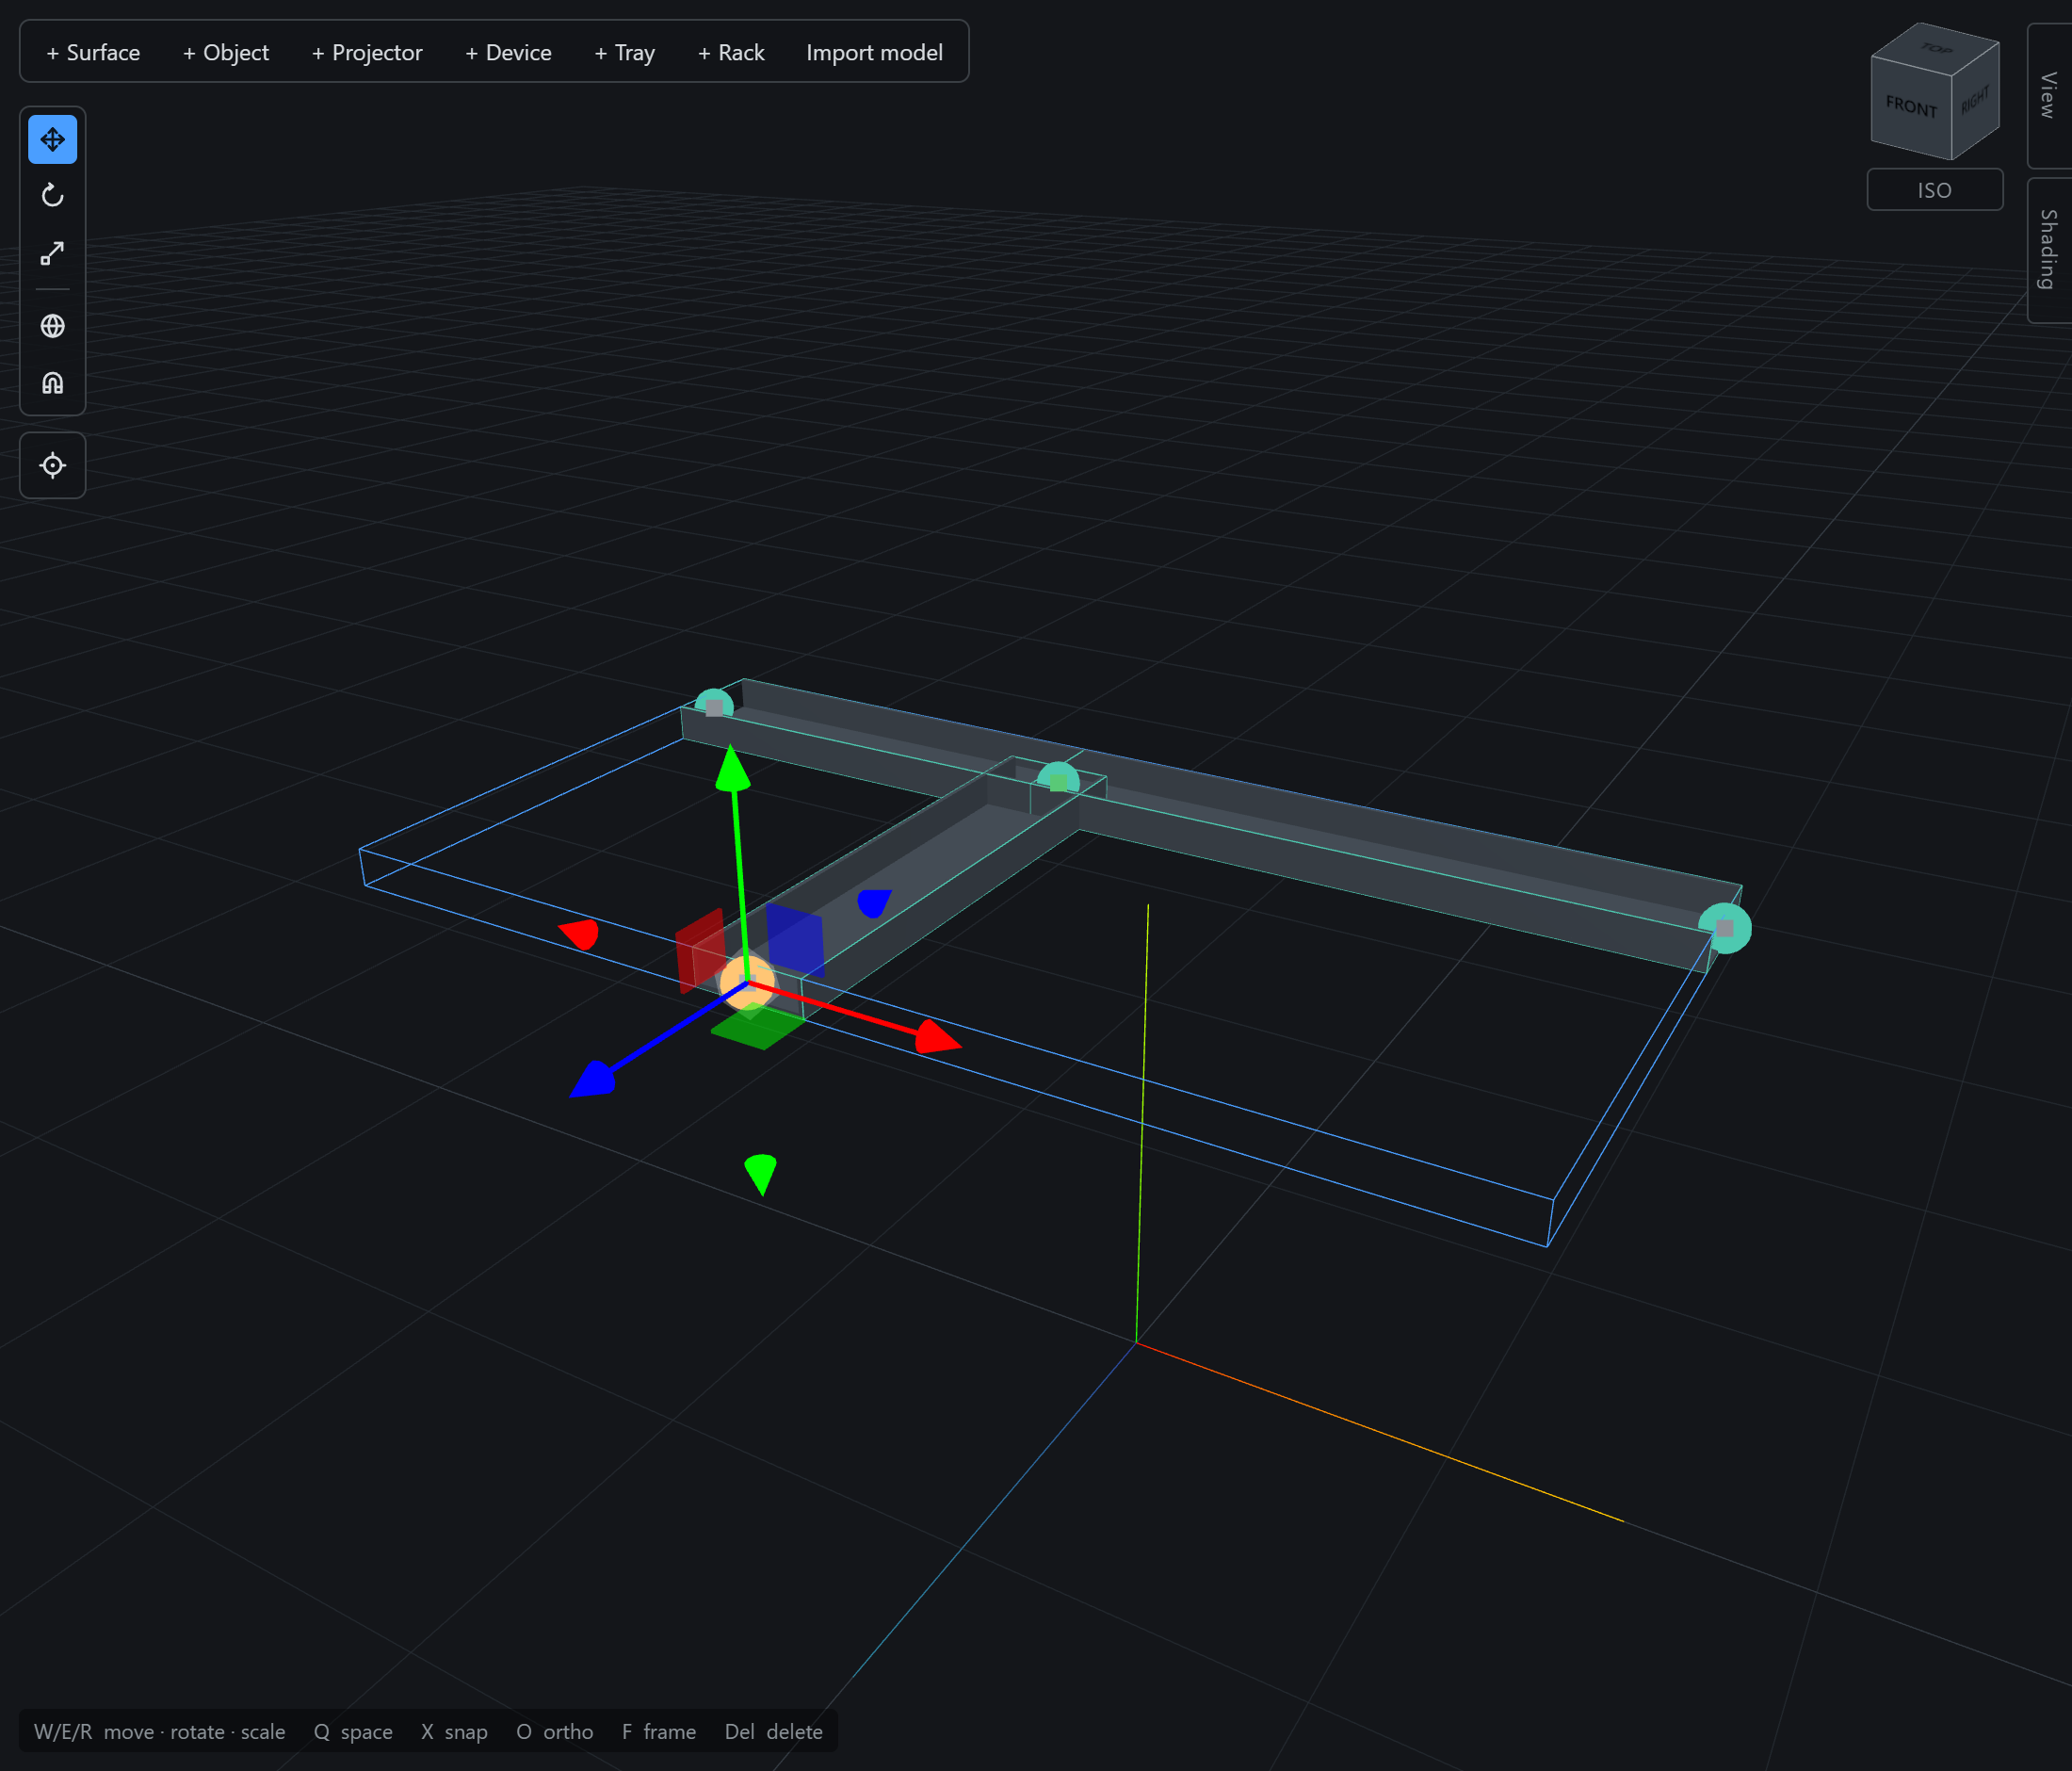
Task: Select teal handle at left bar end
Action: point(714,705)
